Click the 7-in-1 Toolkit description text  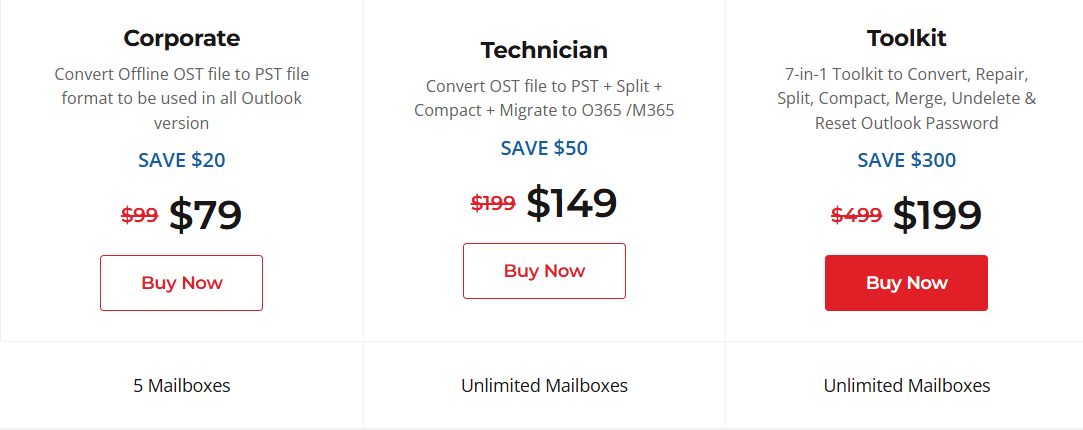(x=906, y=99)
